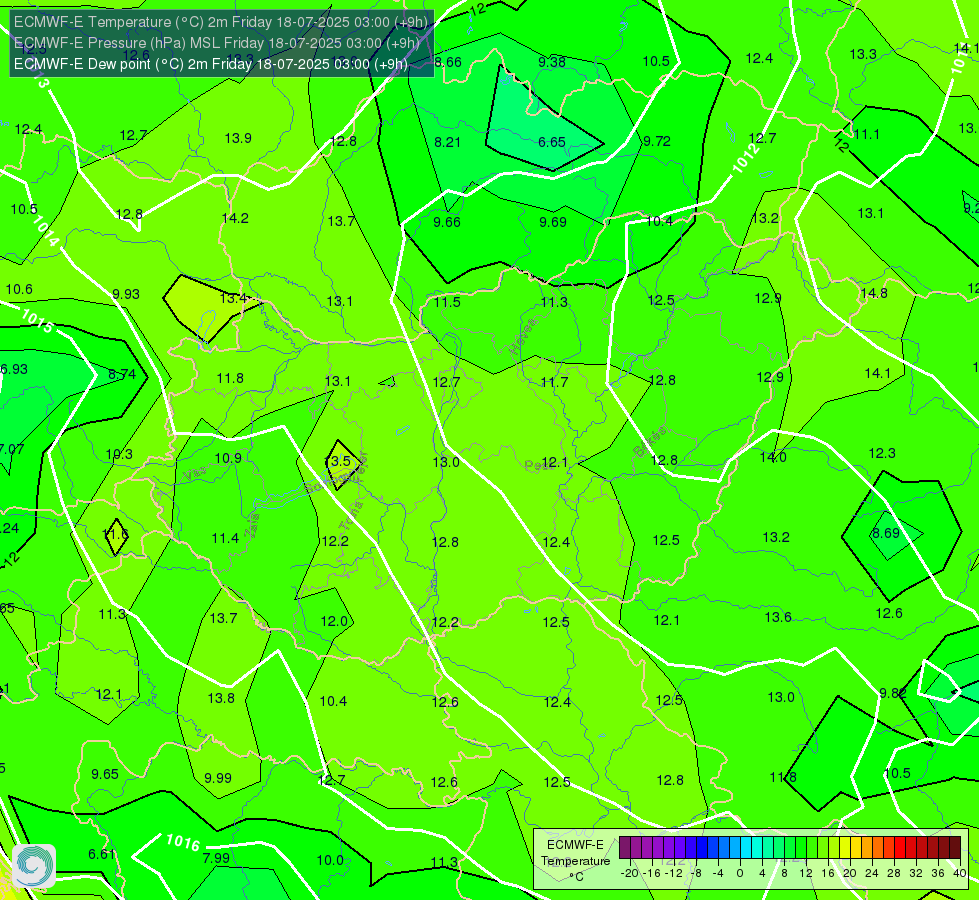Click the 8.21 temperature value

[x=447, y=142]
